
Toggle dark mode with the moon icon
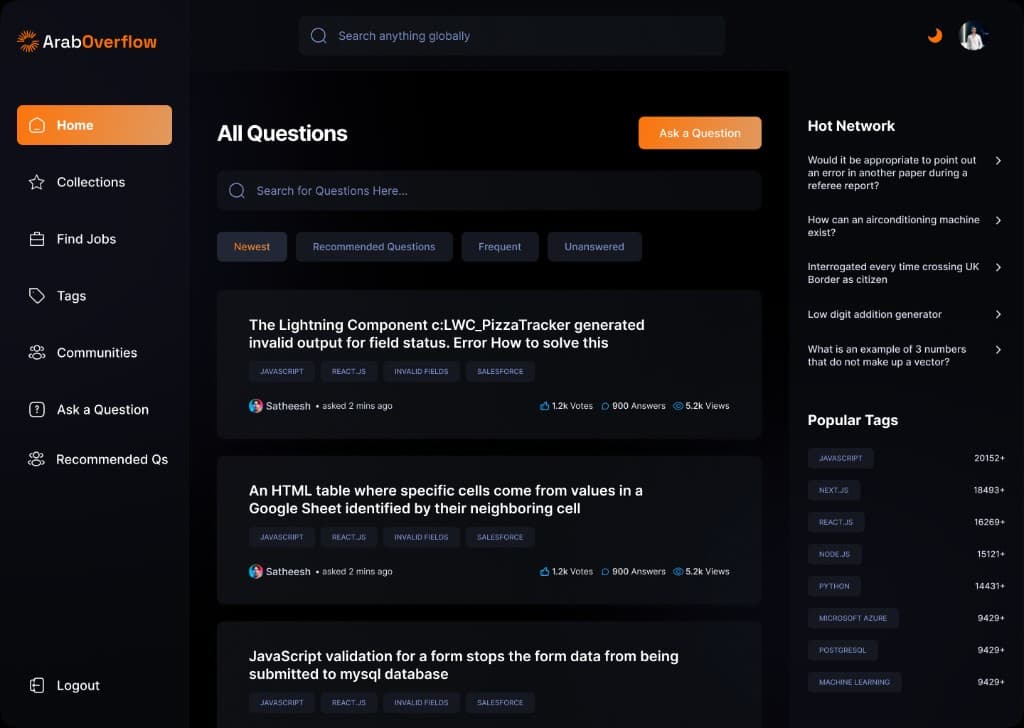pos(935,36)
